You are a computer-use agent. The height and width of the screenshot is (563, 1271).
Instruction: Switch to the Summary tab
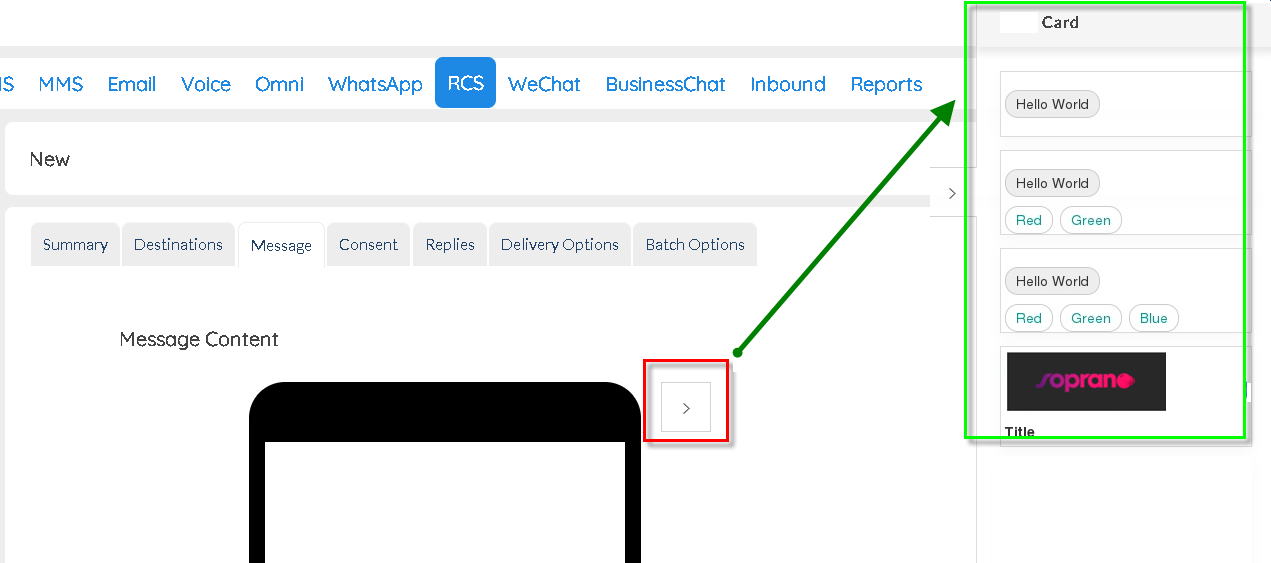(75, 244)
